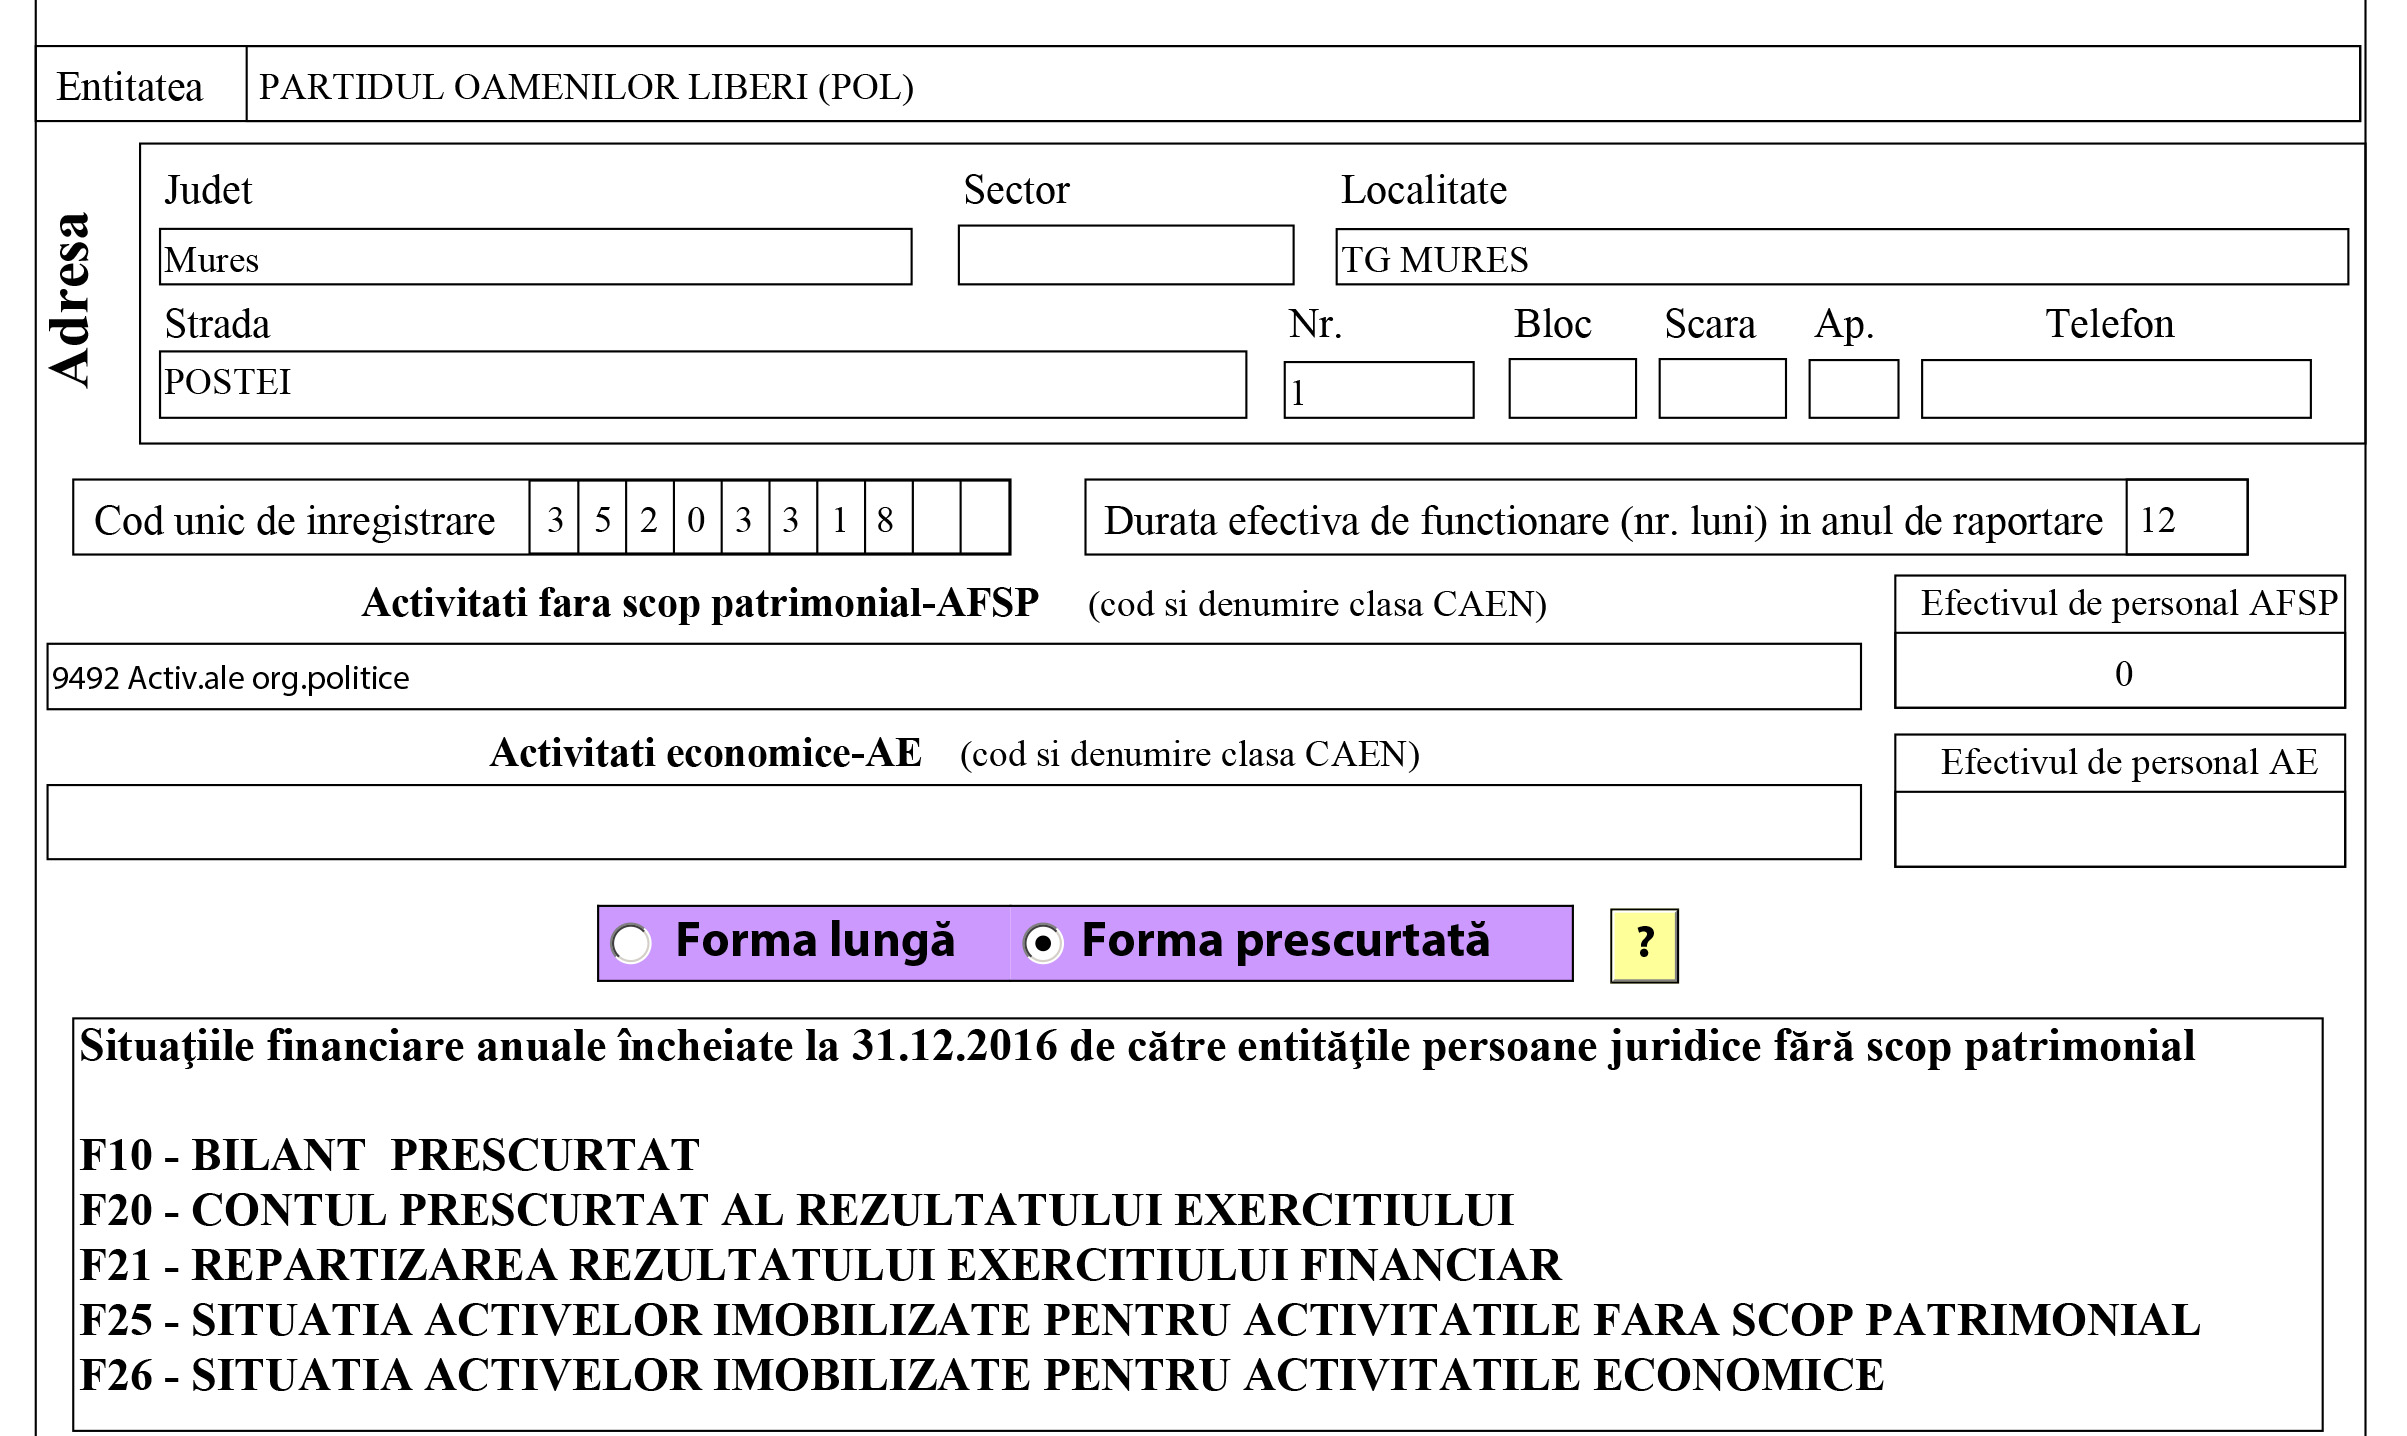Image resolution: width=2407 pixels, height=1436 pixels.
Task: Select the Forma lungă radio button
Action: [632, 943]
